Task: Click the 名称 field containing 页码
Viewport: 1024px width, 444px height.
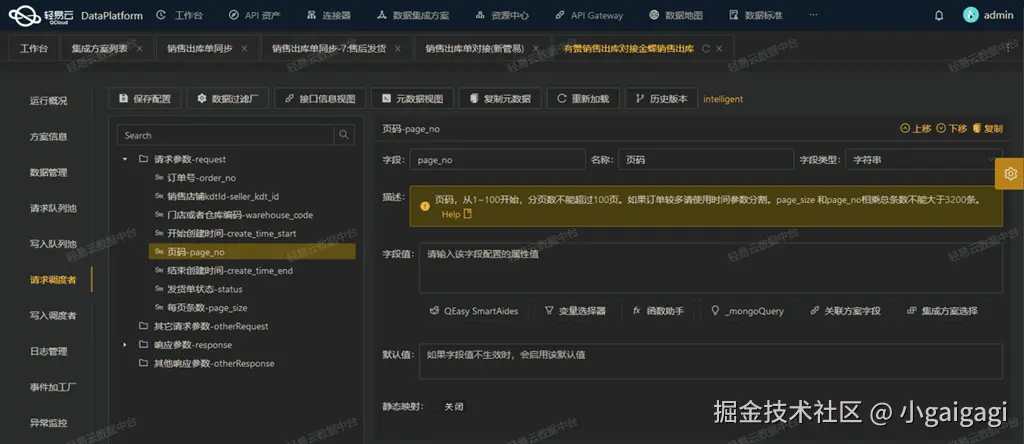Action: coord(706,159)
